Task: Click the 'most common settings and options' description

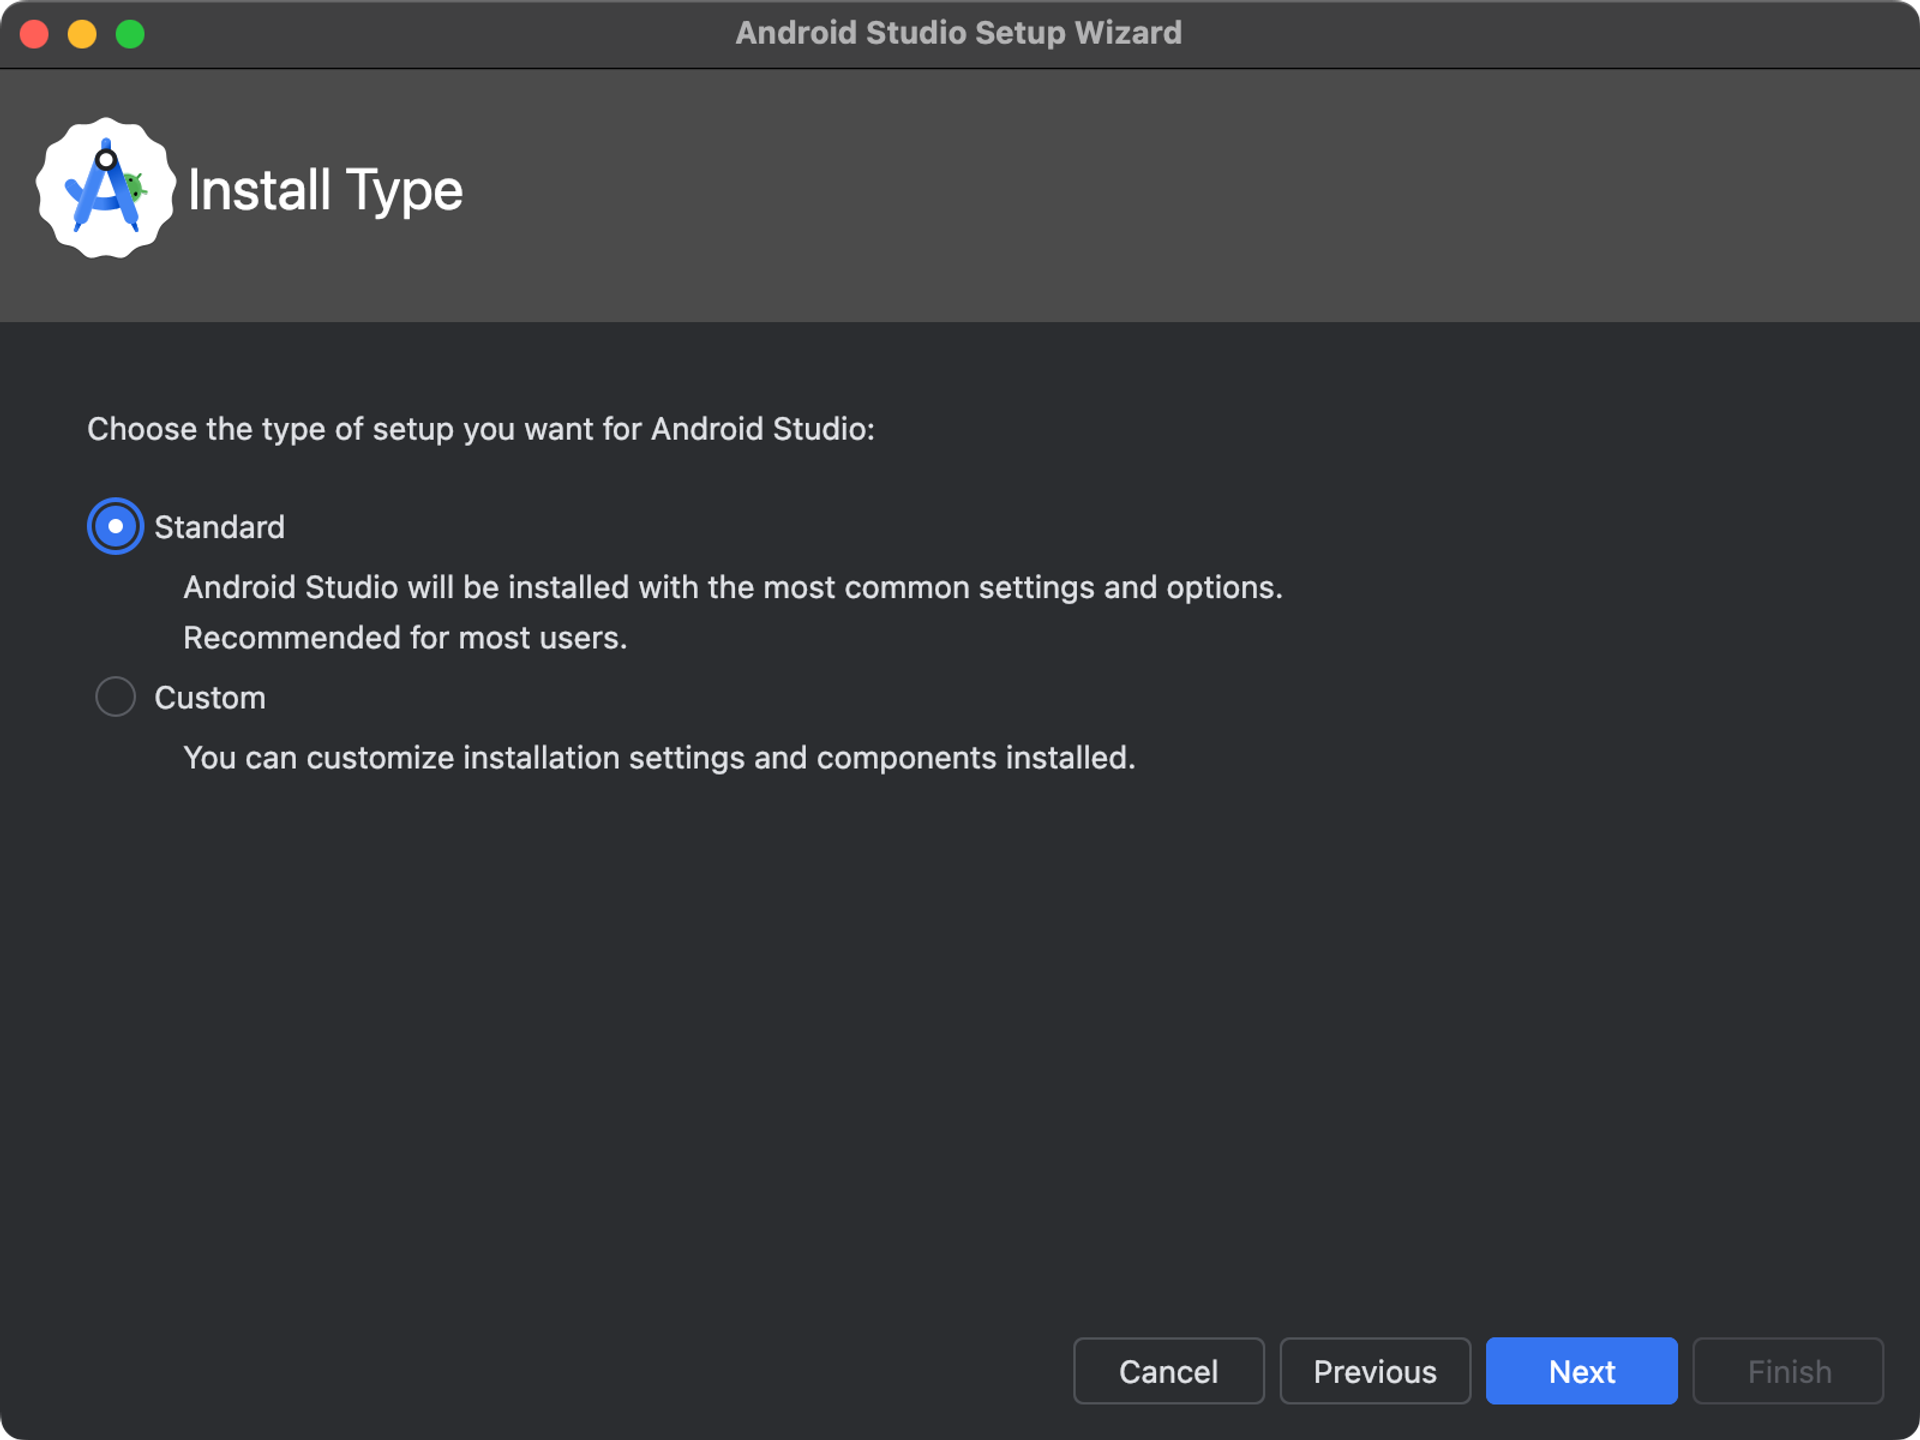Action: point(732,587)
